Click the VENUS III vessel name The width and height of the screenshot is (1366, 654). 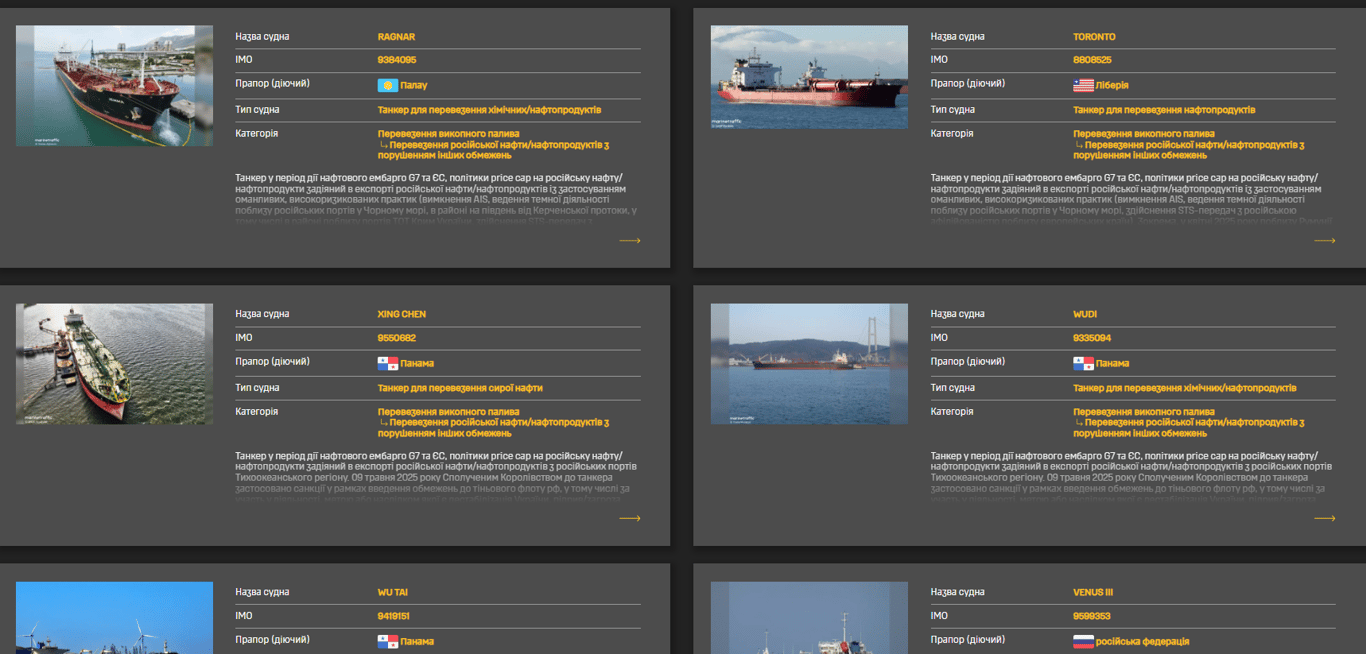tap(1093, 593)
